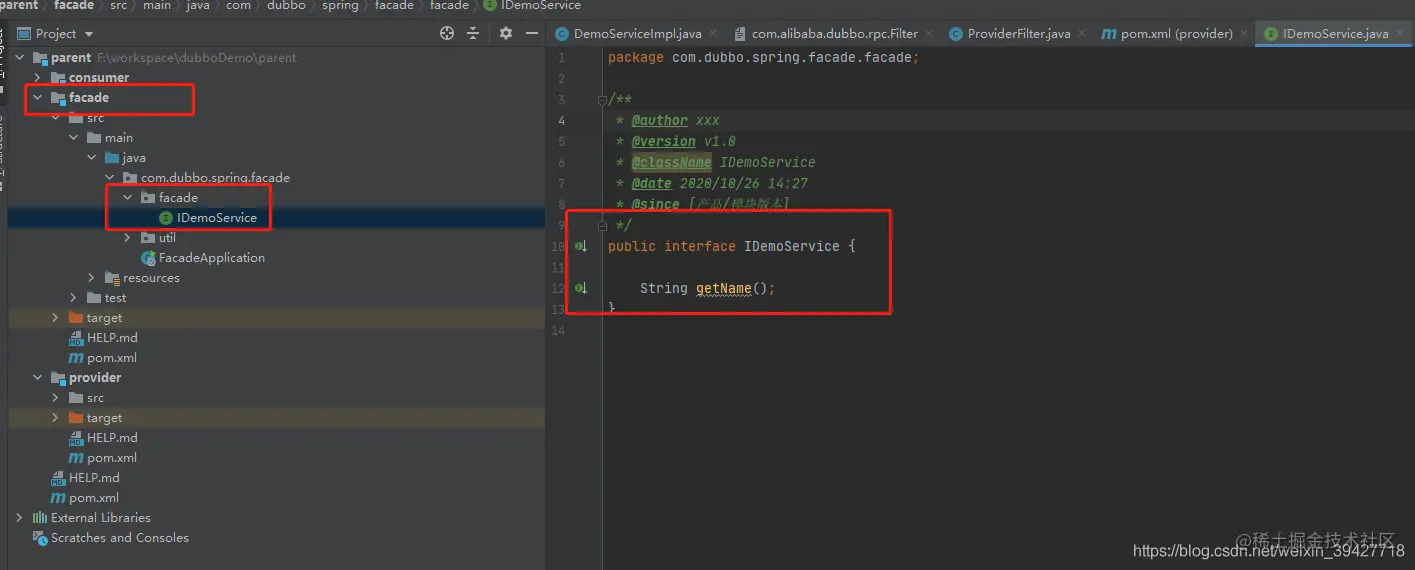Click the getName method in the code
The image size is (1415, 570).
coord(723,288)
